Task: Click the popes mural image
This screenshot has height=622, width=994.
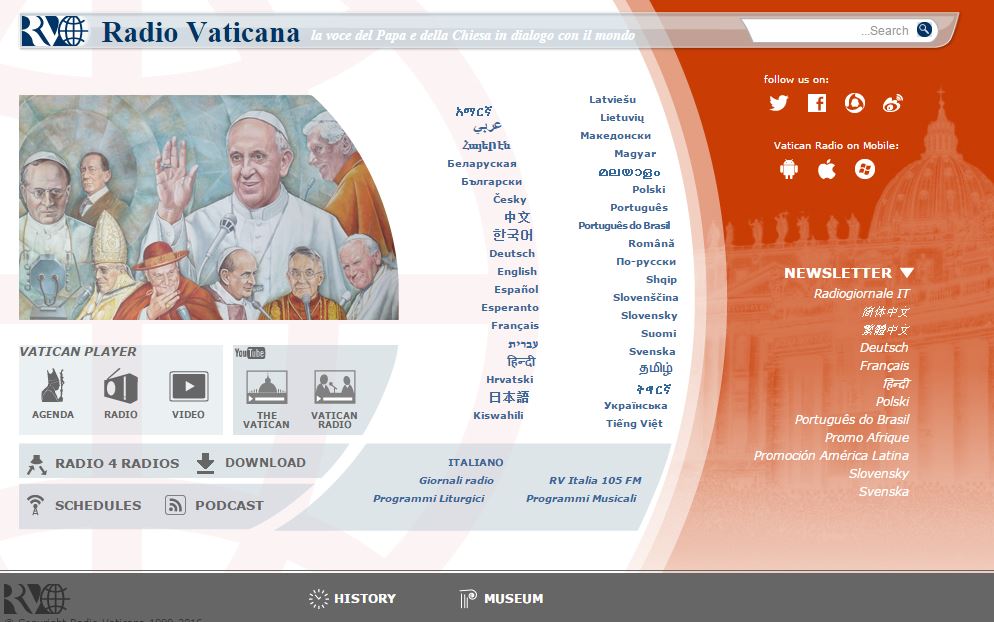Action: click(209, 207)
